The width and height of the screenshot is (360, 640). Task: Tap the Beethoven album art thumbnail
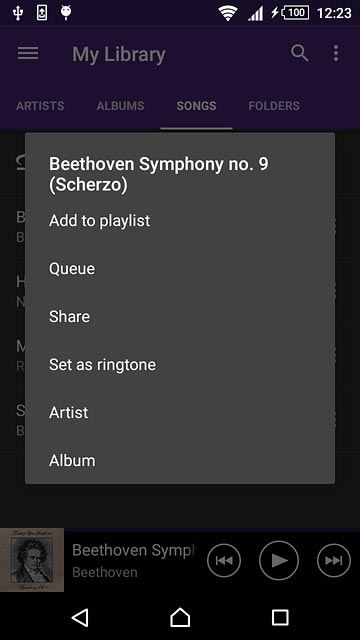32,560
